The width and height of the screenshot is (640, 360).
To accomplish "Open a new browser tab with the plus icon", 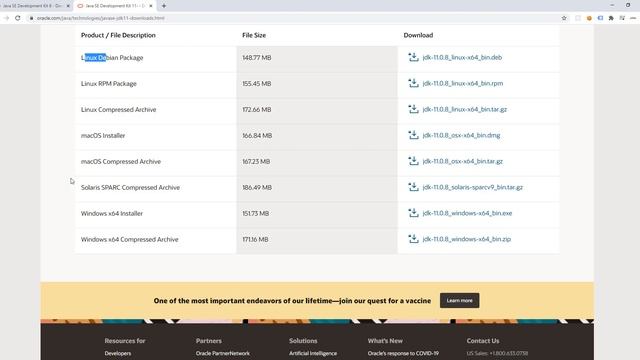I will point(164,6).
